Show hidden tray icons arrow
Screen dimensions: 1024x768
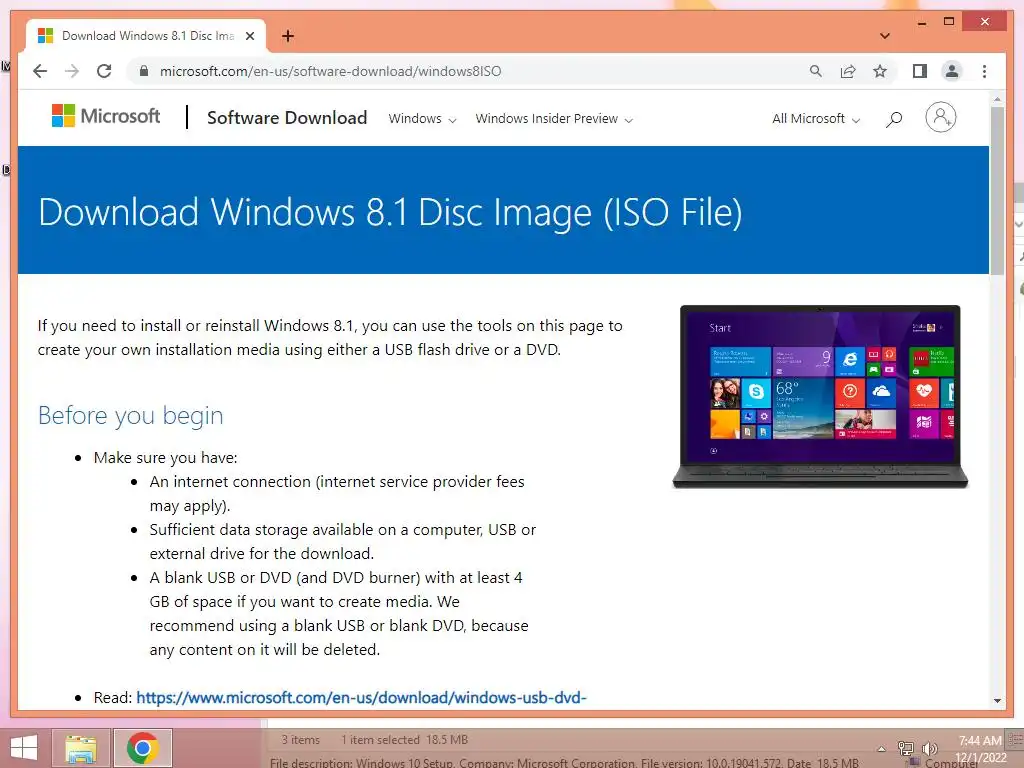(881, 749)
